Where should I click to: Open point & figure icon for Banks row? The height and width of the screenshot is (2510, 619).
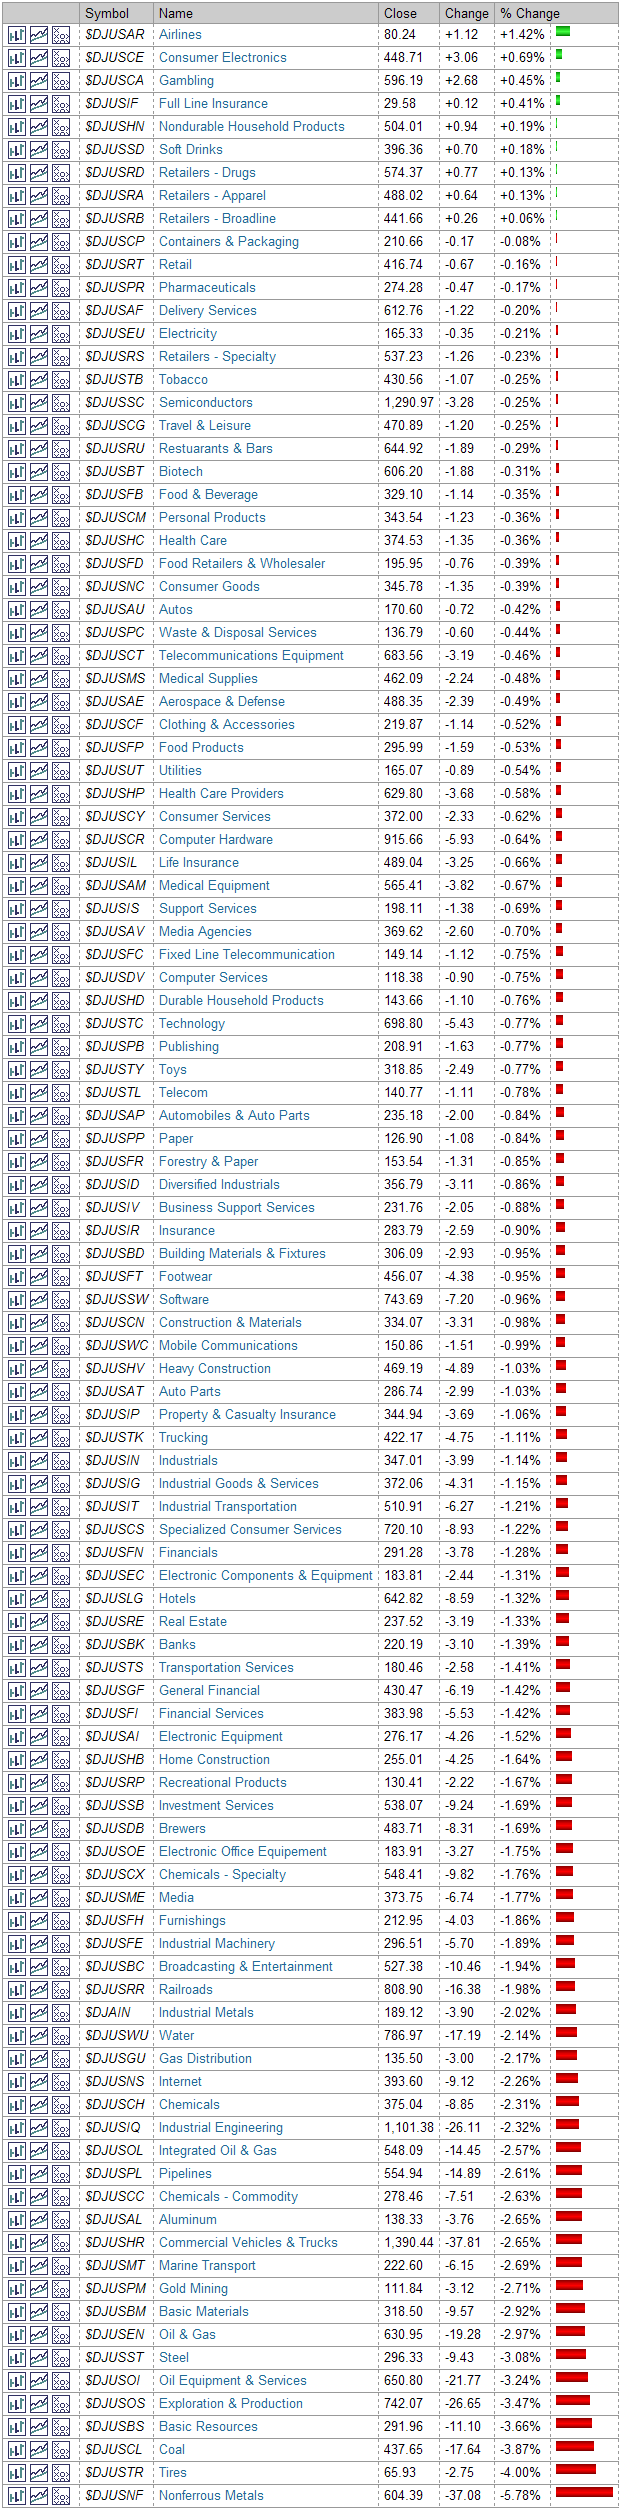pos(61,1645)
